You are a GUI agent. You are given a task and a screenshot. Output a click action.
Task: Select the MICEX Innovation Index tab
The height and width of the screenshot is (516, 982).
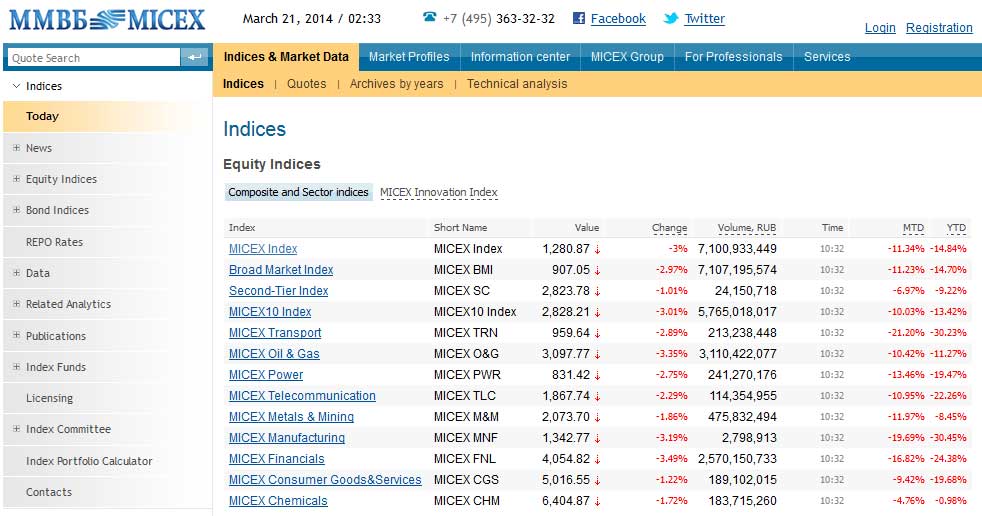(438, 192)
